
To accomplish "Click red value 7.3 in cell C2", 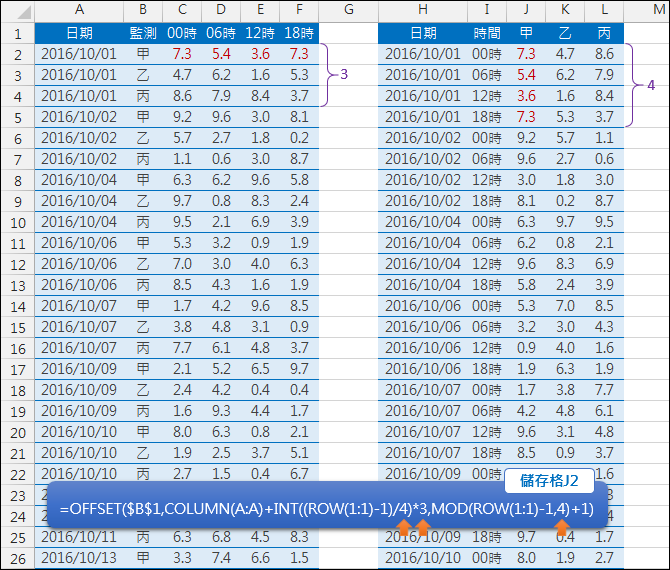I will [182, 54].
